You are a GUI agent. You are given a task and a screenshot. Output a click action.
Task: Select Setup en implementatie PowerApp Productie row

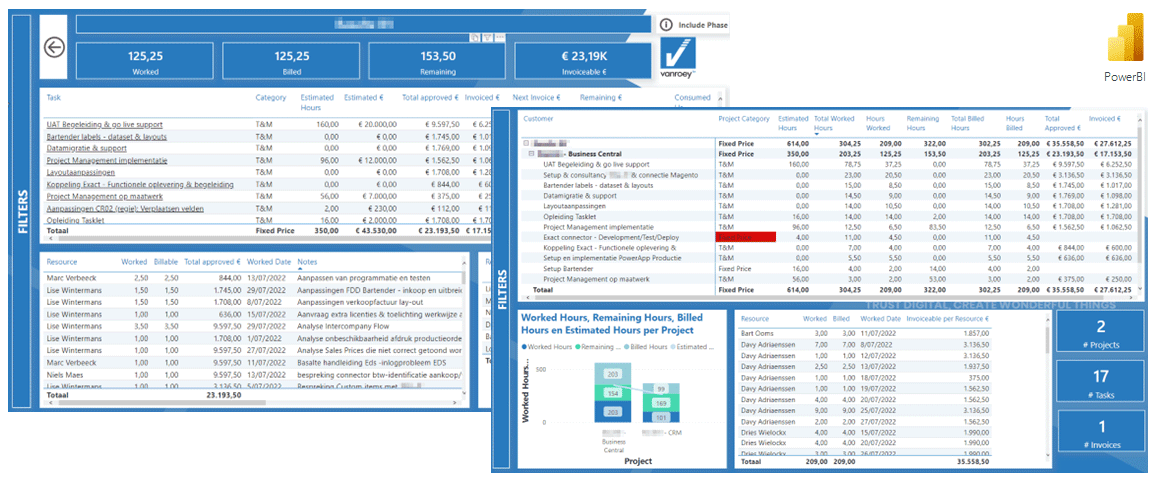(x=829, y=258)
